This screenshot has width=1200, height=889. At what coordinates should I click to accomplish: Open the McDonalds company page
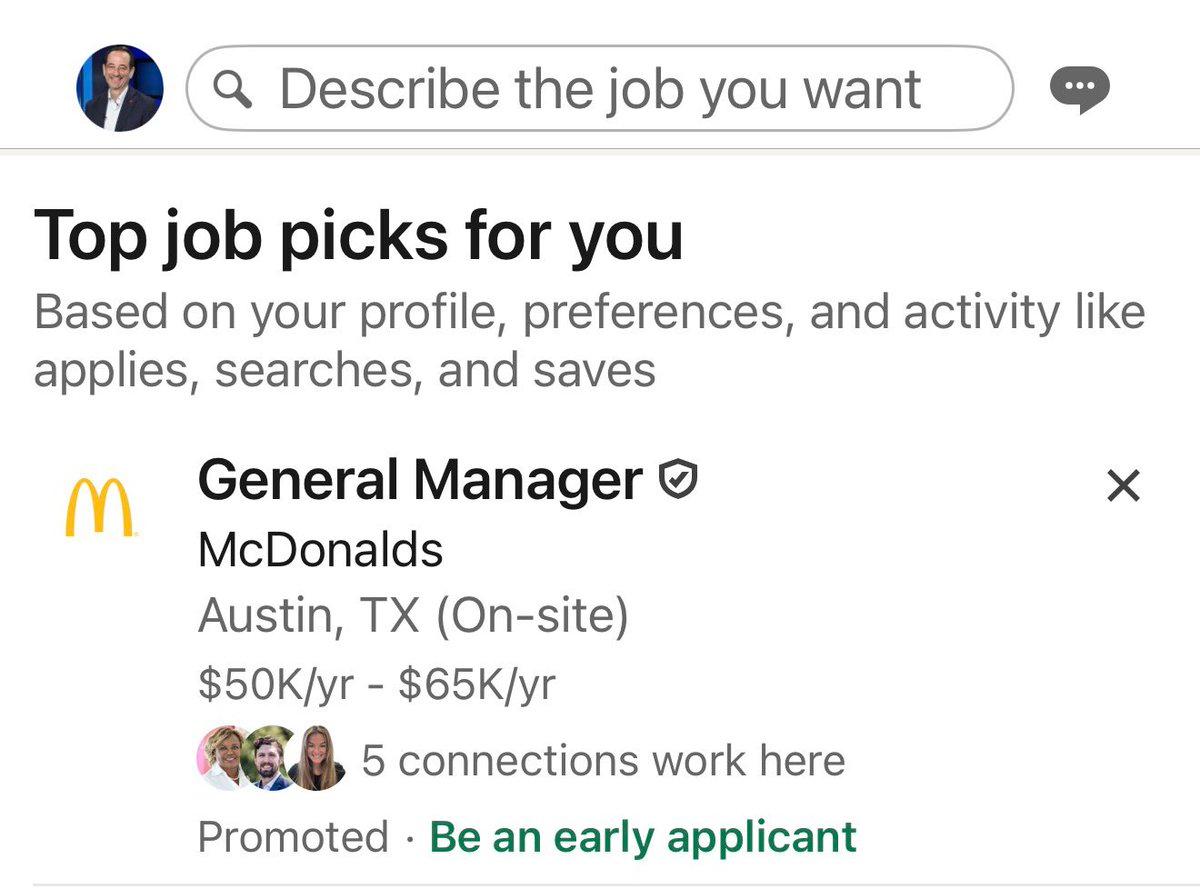[x=322, y=548]
